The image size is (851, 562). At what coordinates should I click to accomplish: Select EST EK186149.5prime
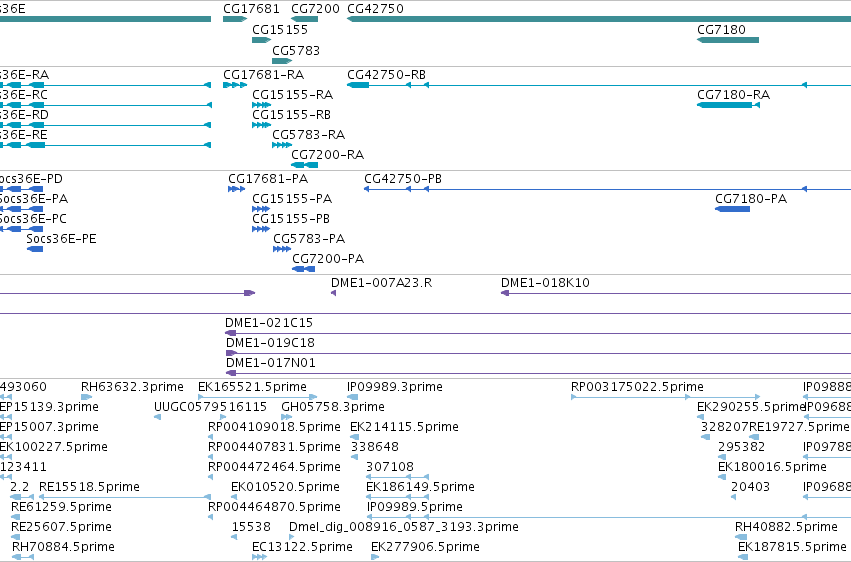tap(398, 497)
